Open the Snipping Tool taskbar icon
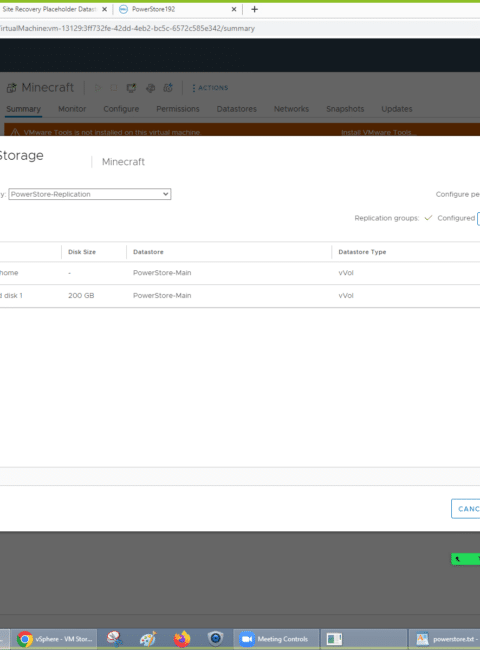The height and width of the screenshot is (650, 480). click(x=114, y=639)
